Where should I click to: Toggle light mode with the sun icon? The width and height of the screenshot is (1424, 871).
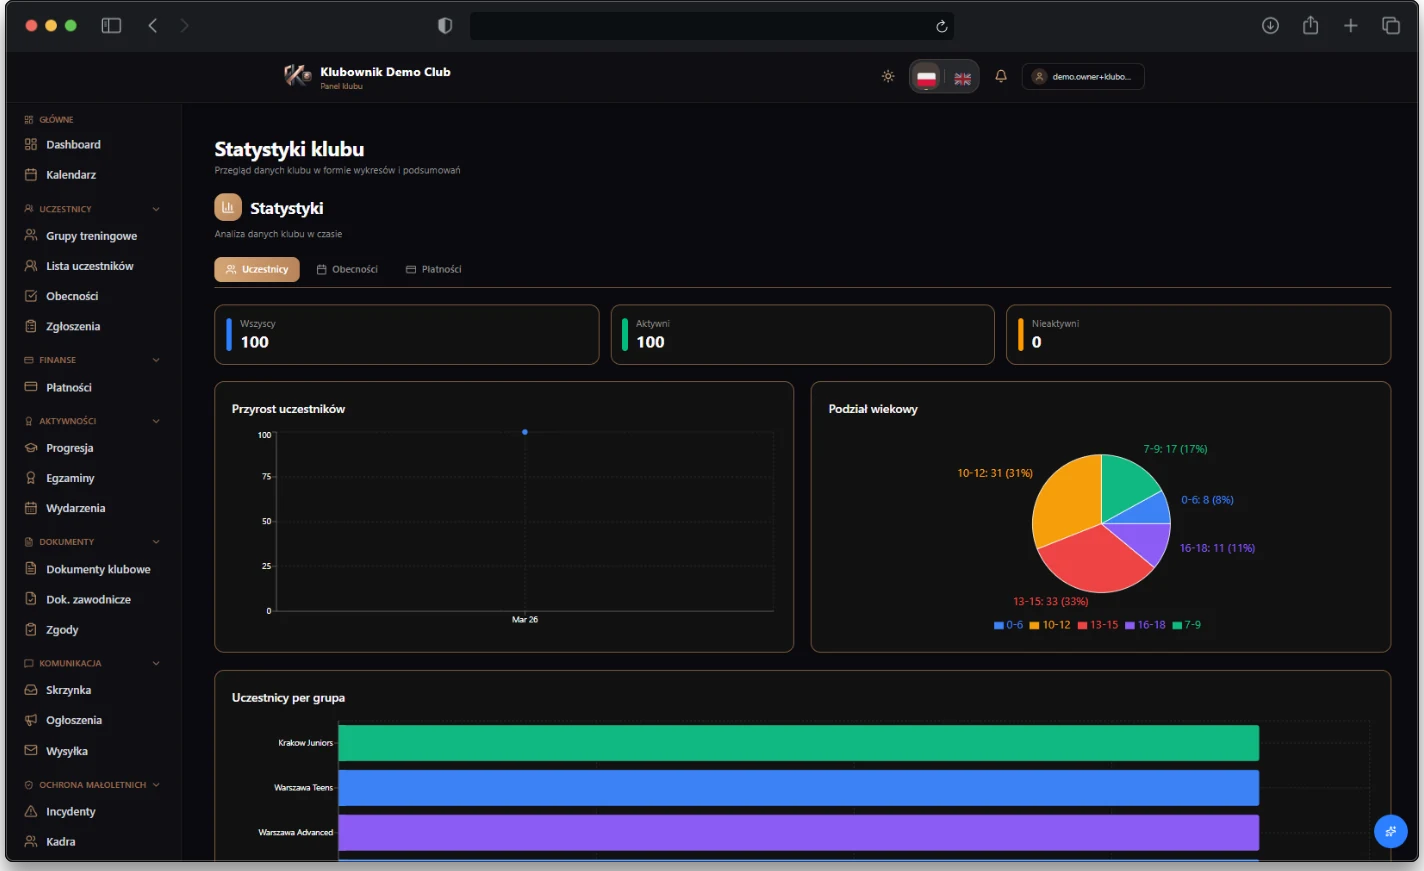point(887,76)
